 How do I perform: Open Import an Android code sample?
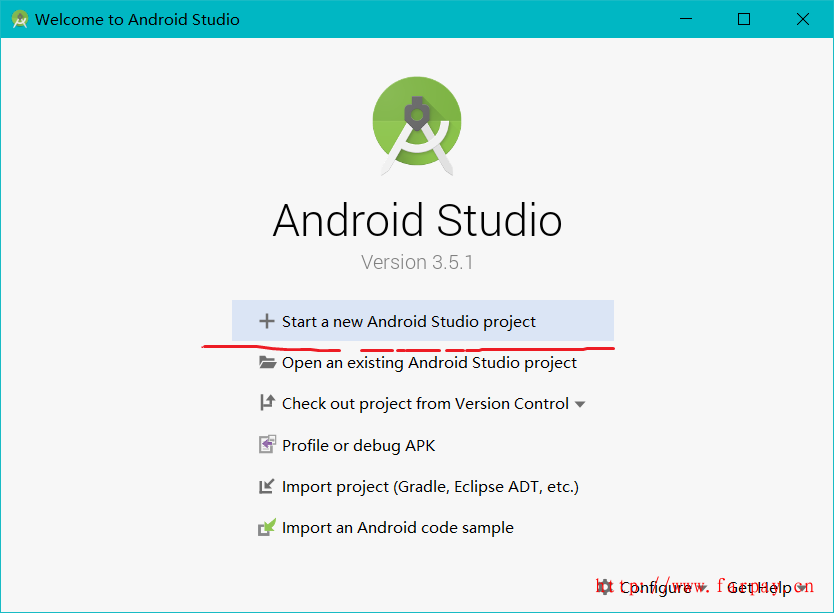397,528
